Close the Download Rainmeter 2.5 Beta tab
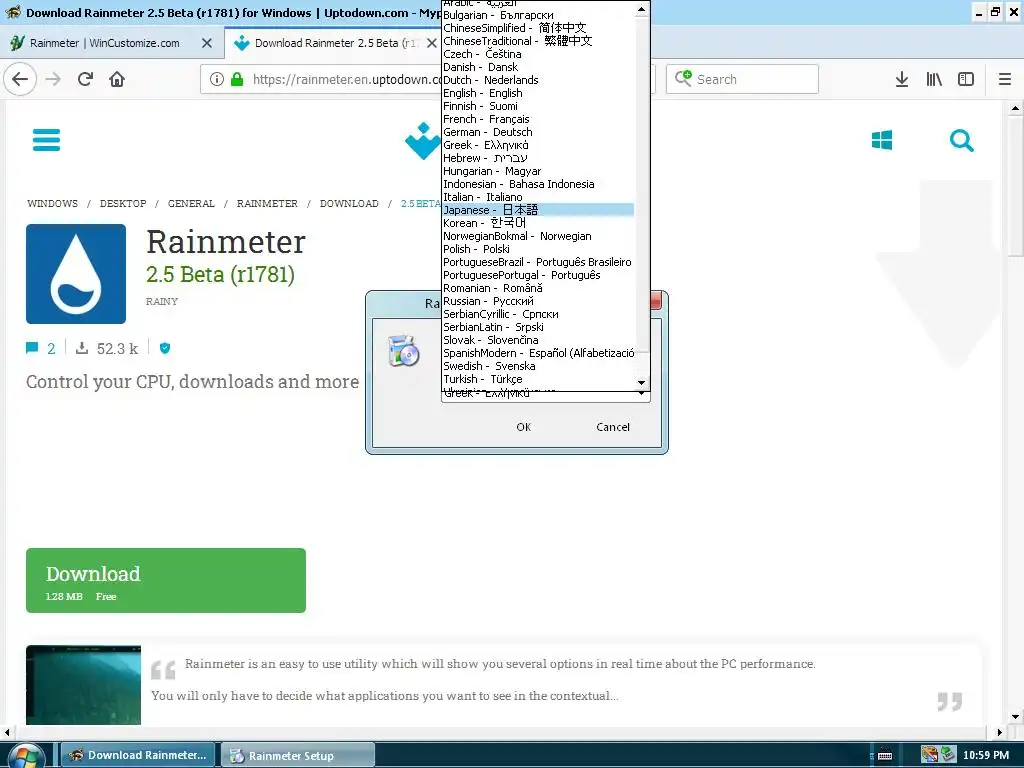Image resolution: width=1024 pixels, height=768 pixels. 432,43
